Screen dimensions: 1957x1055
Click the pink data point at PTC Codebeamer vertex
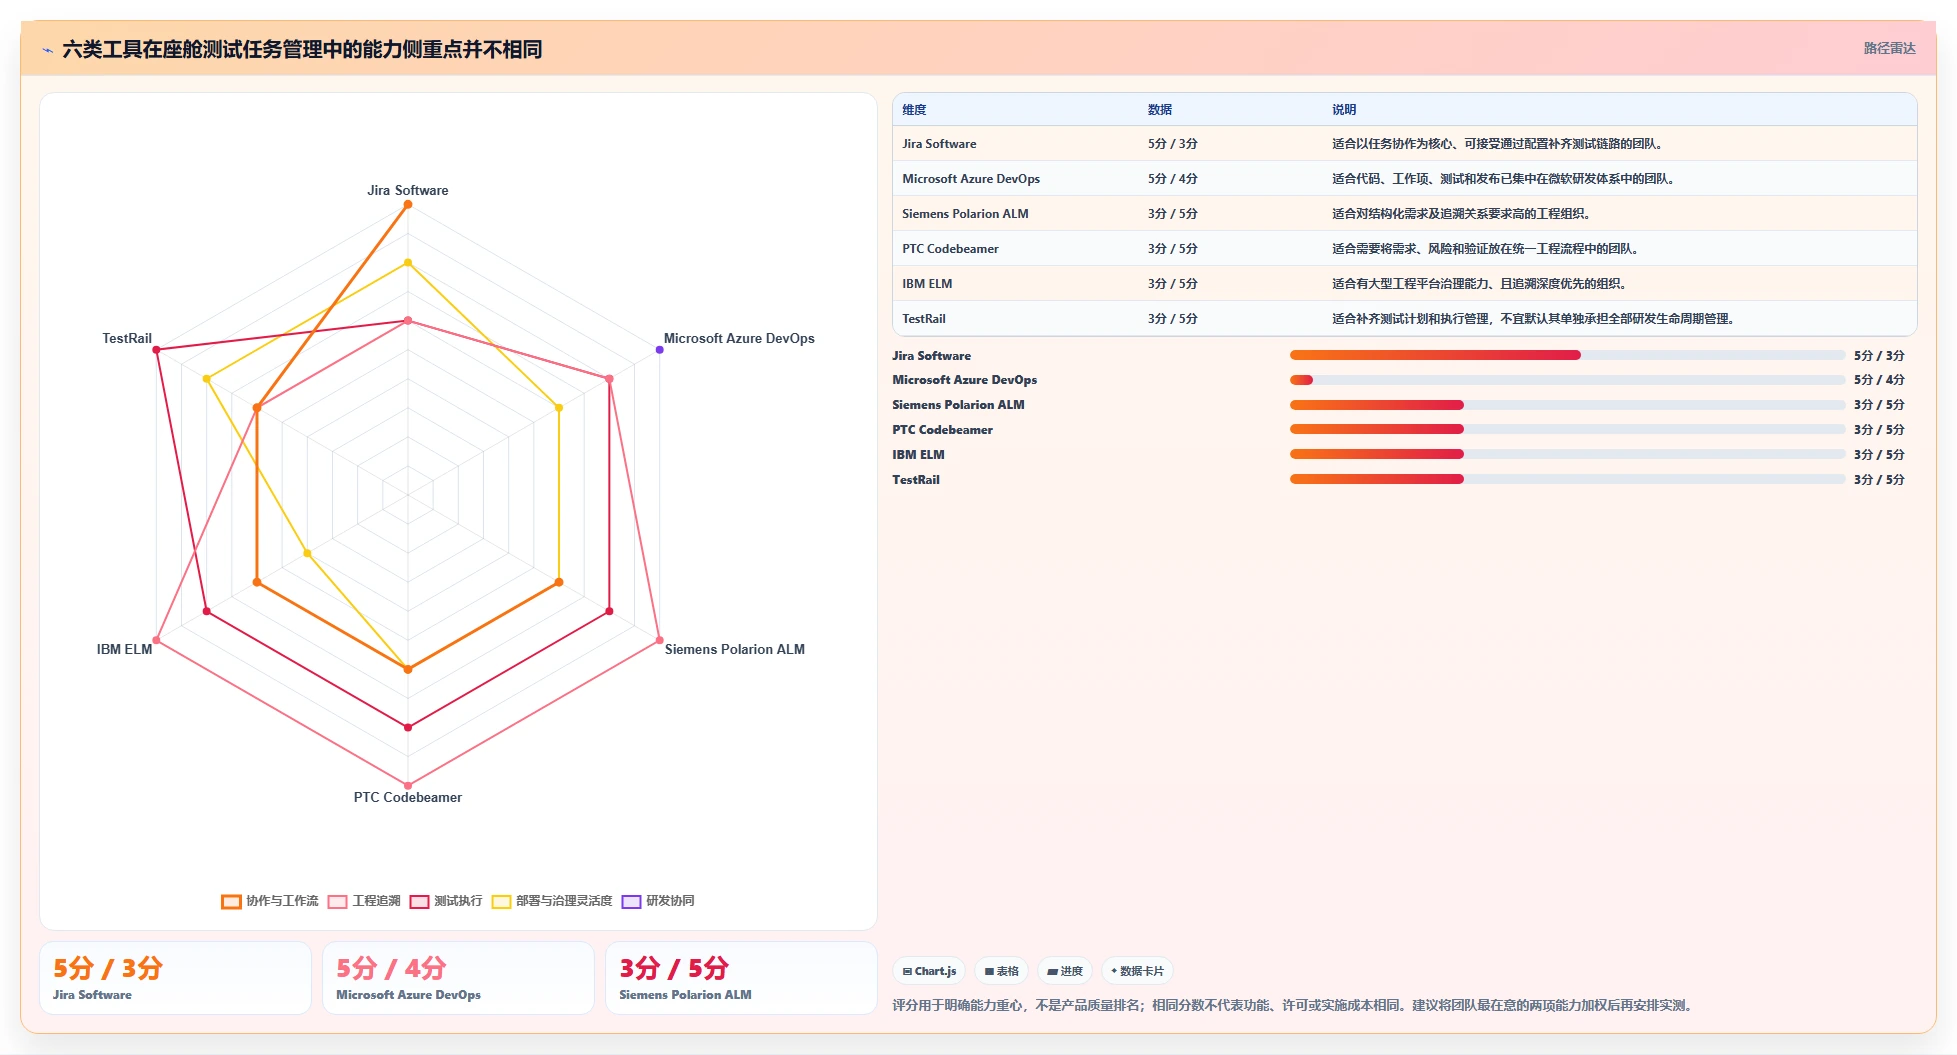pos(407,786)
